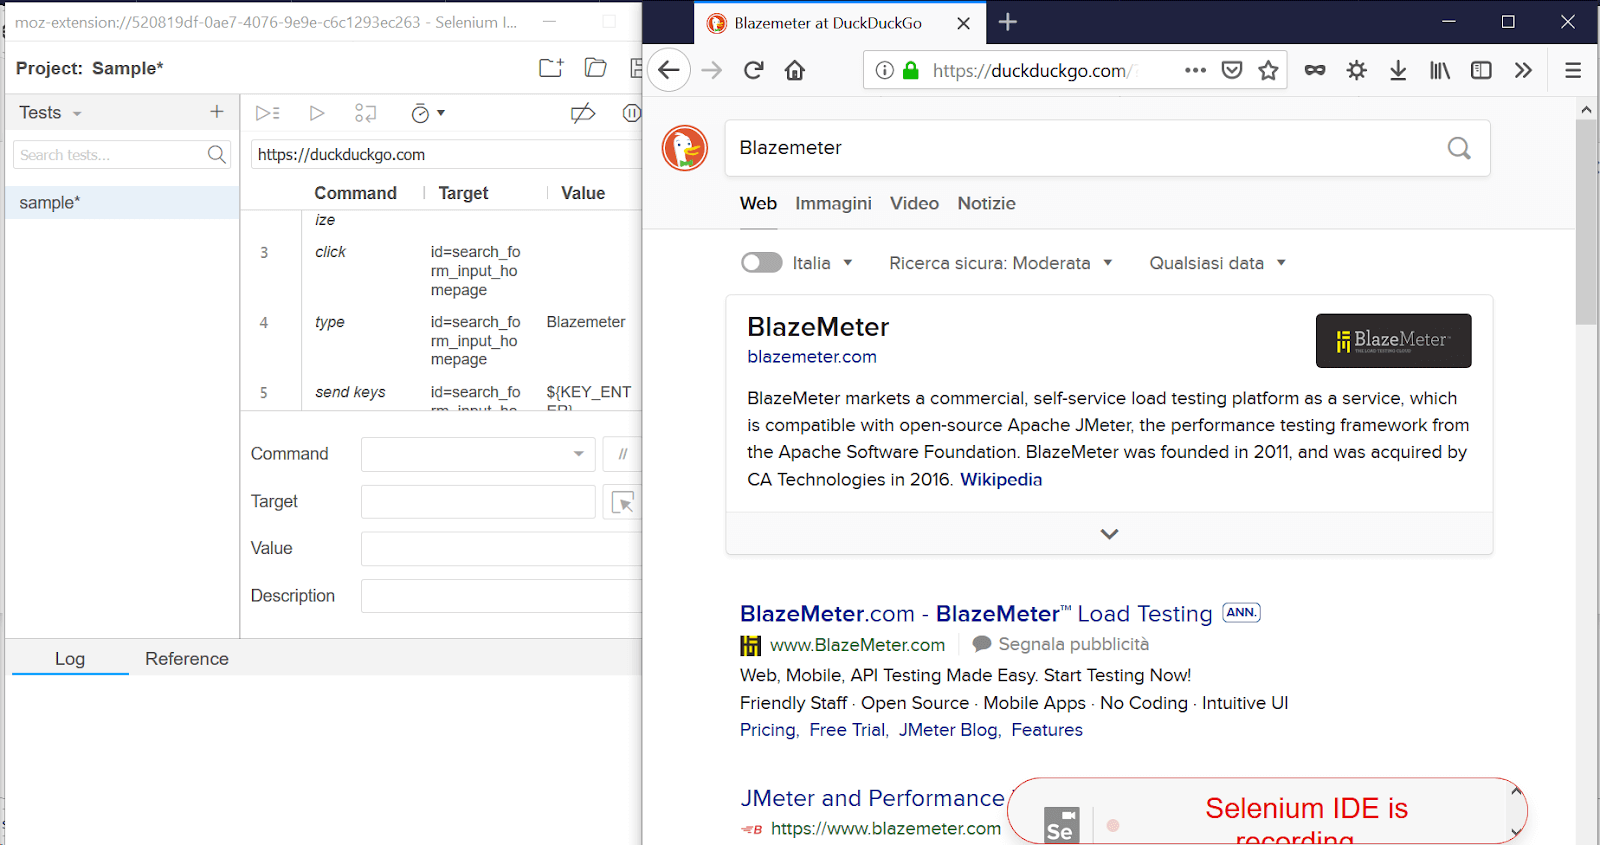Add a new test with the plus icon
This screenshot has height=845, width=1600.
click(217, 112)
